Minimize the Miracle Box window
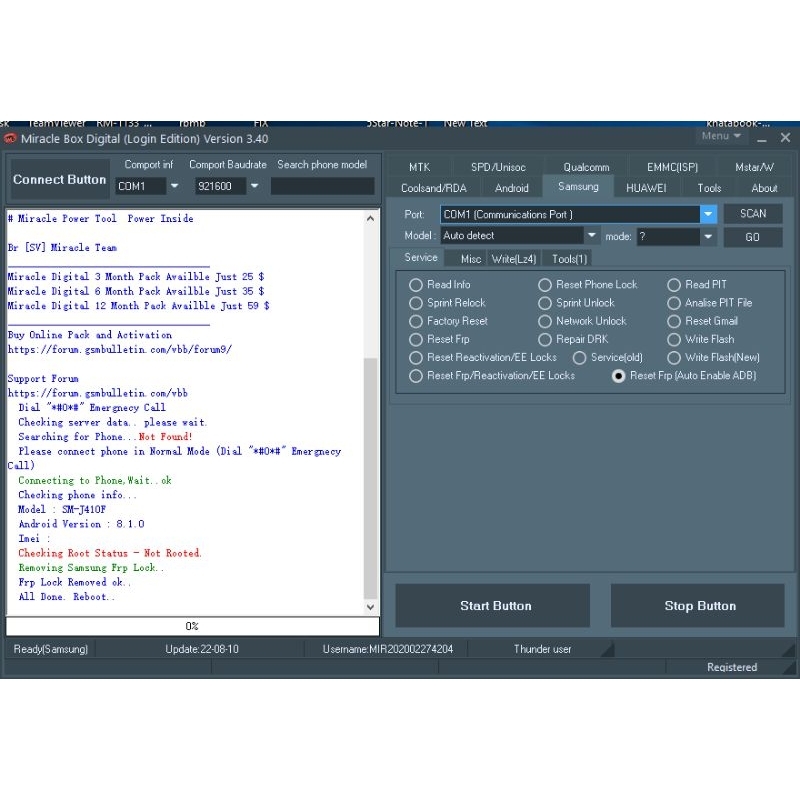 762,138
